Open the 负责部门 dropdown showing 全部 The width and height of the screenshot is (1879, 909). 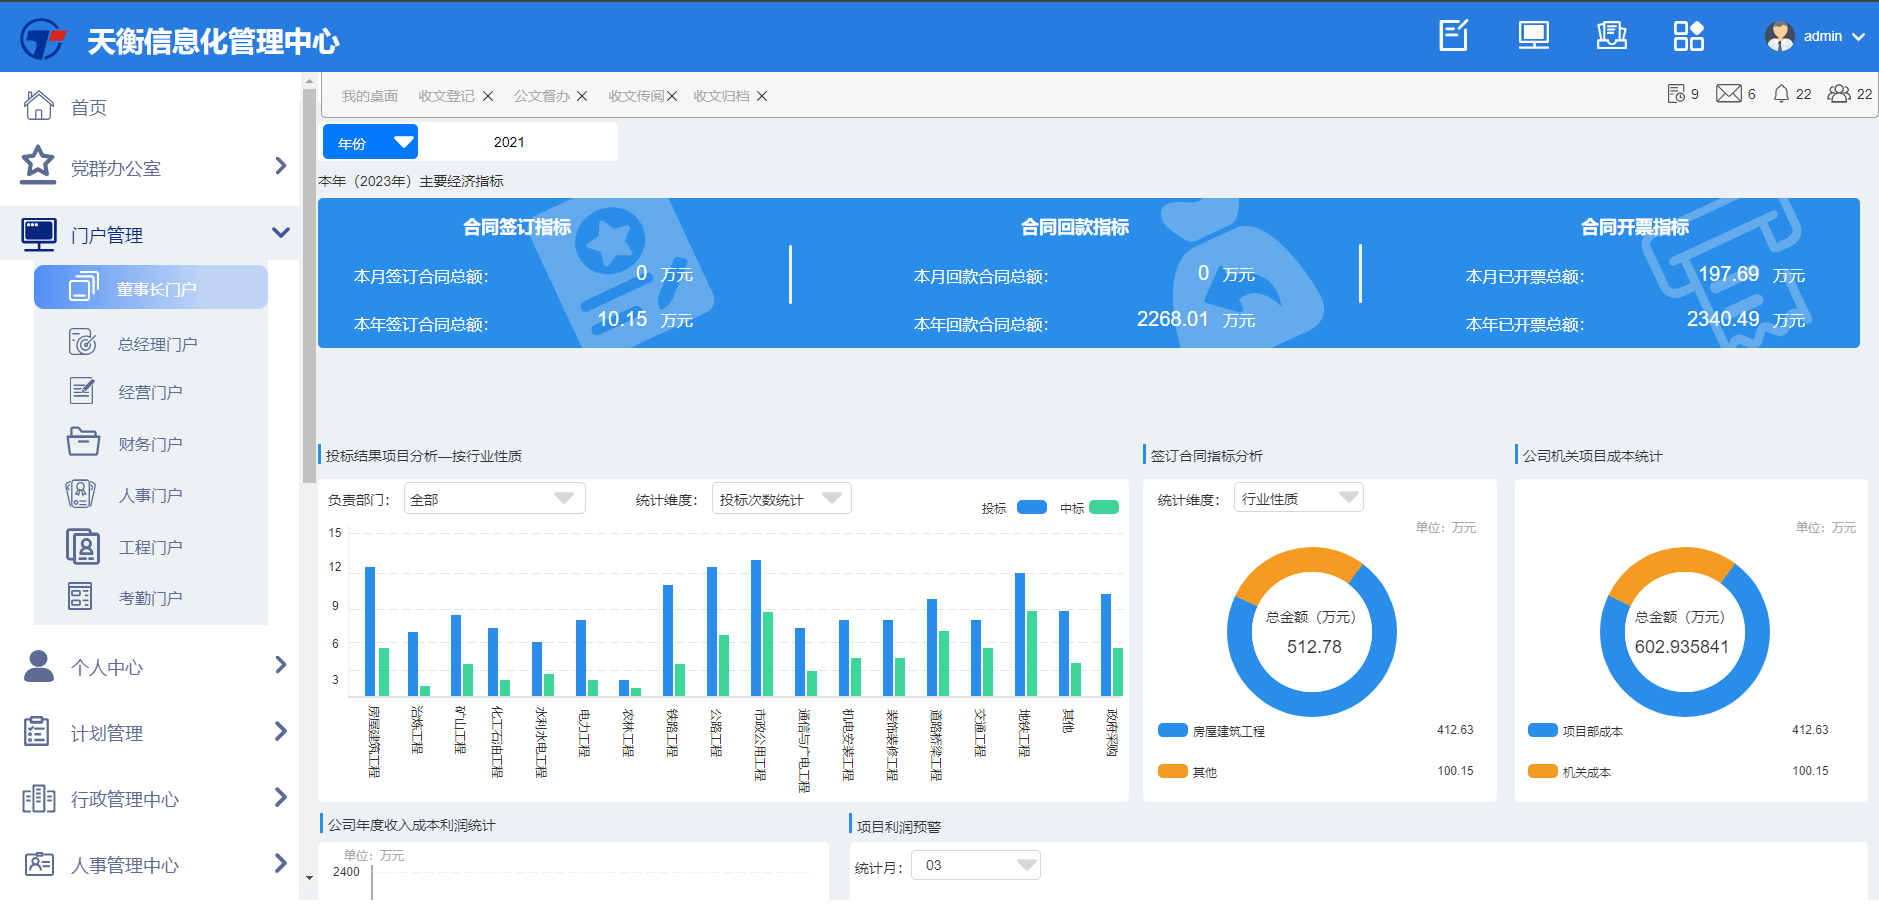tap(494, 499)
